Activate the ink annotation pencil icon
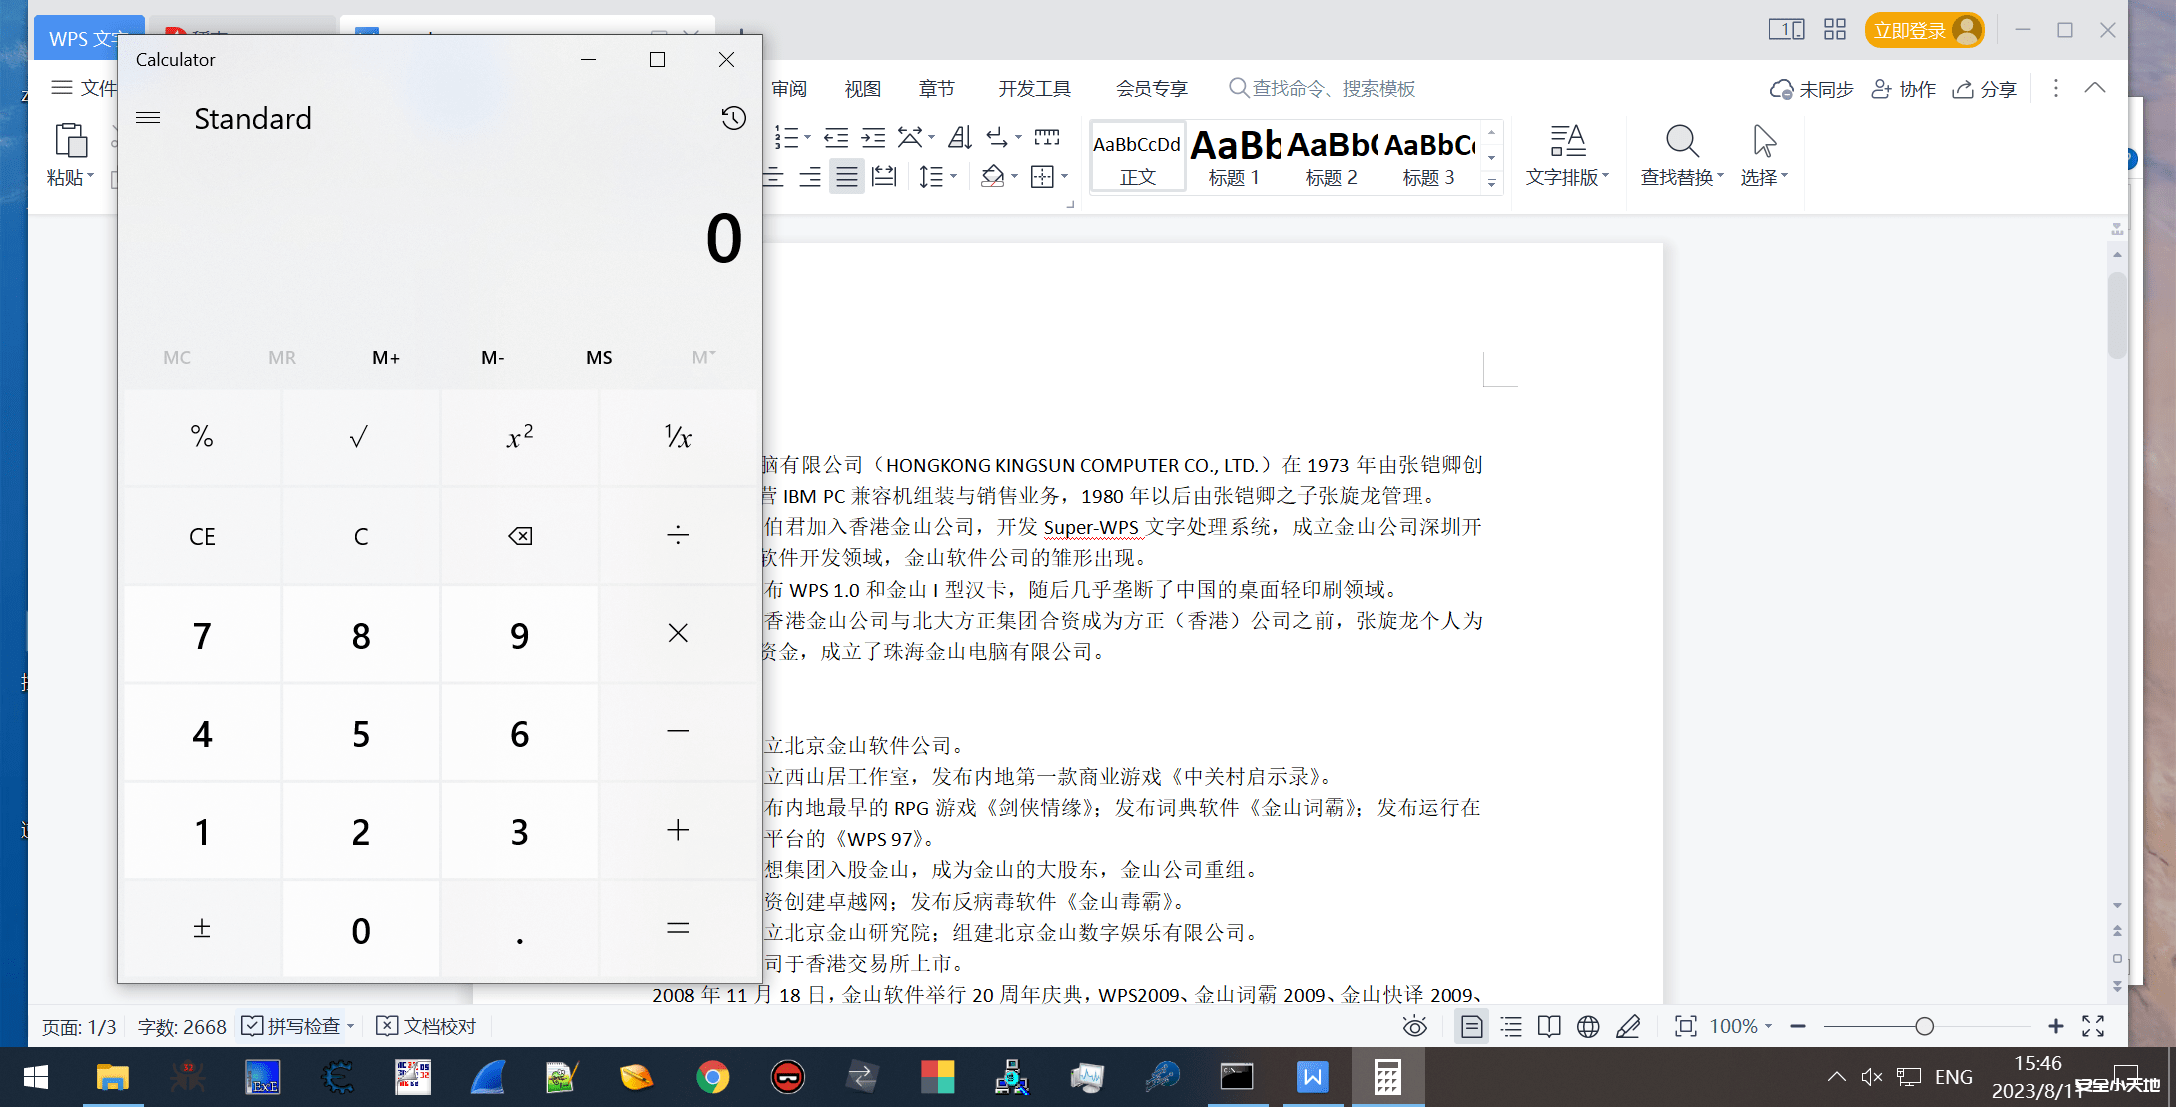2176x1107 pixels. pos(1629,1026)
